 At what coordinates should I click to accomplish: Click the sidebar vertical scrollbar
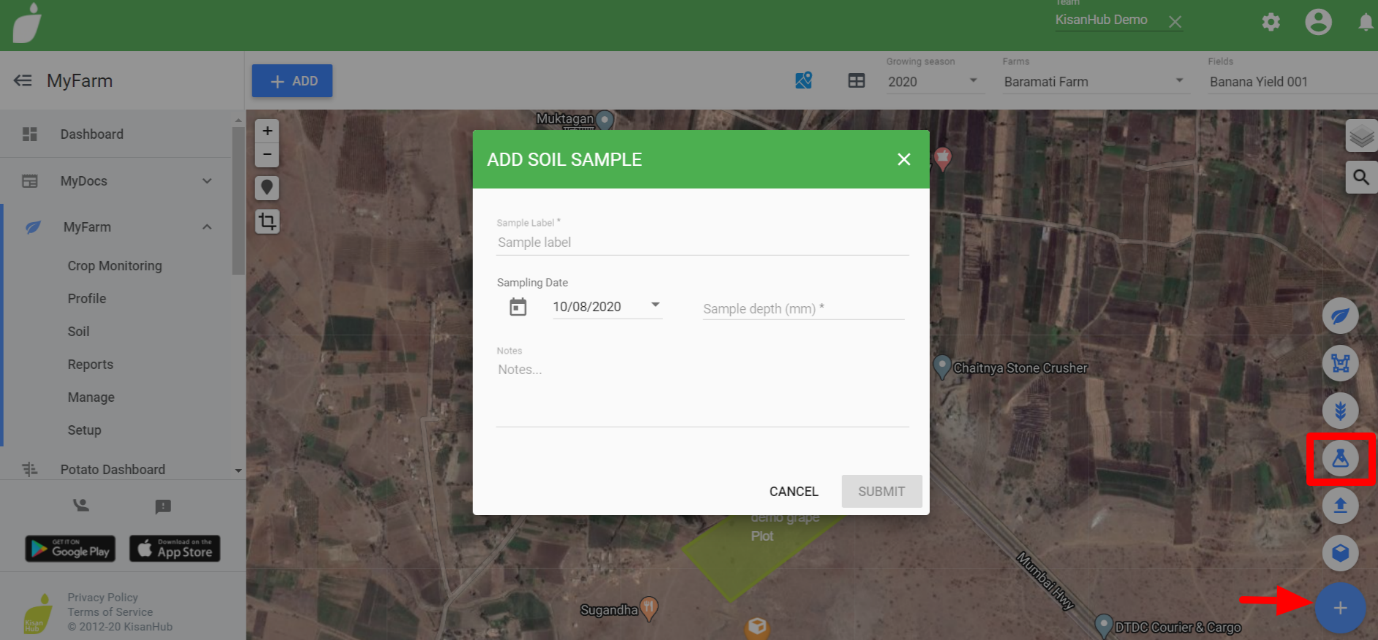point(238,200)
